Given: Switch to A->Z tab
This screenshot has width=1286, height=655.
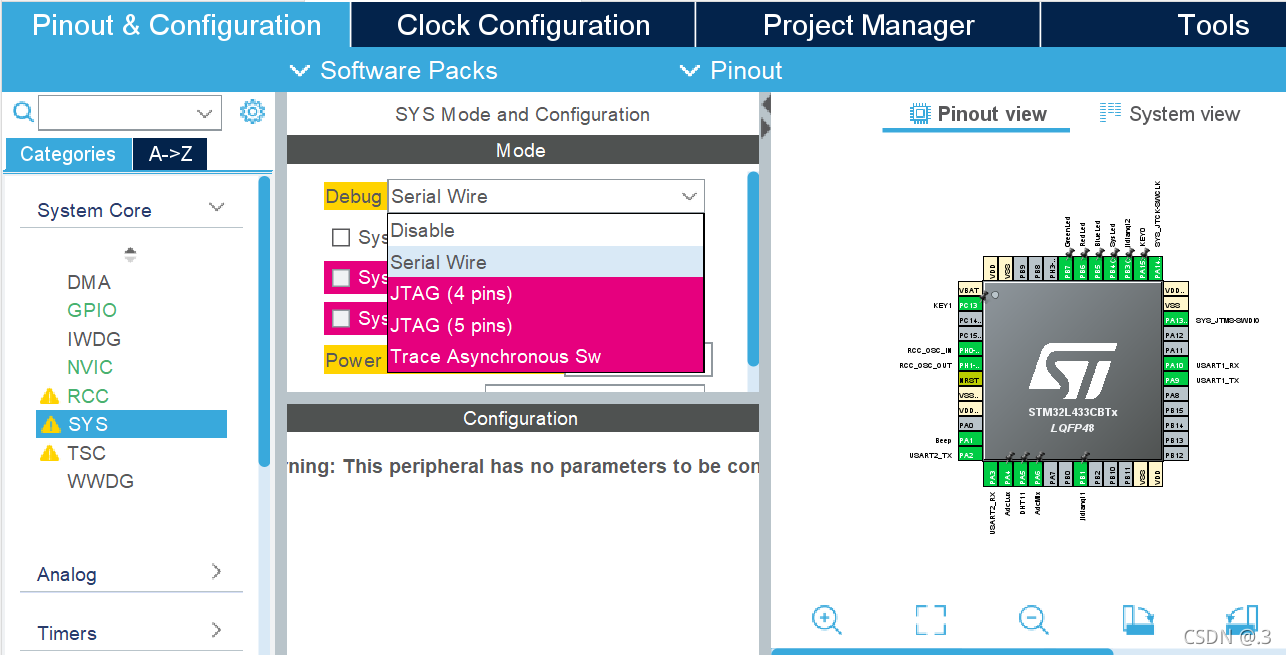Looking at the screenshot, I should tap(170, 154).
